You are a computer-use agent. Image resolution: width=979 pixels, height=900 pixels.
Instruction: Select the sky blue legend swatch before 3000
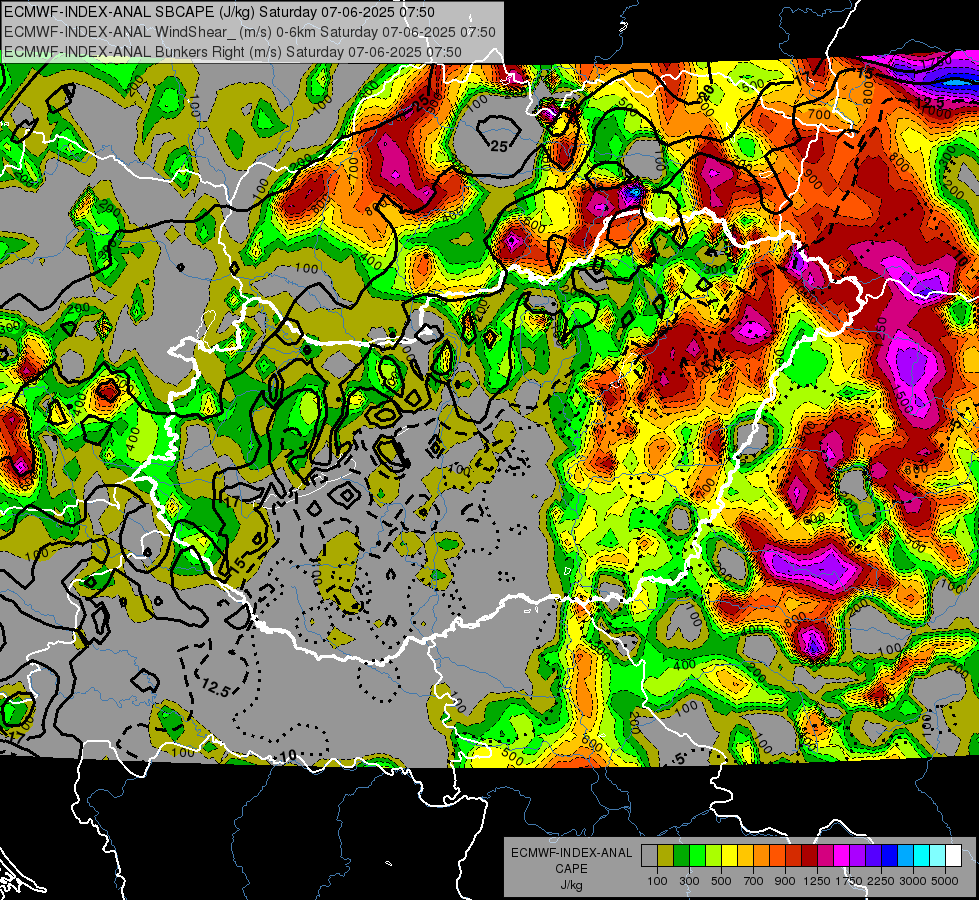point(905,856)
